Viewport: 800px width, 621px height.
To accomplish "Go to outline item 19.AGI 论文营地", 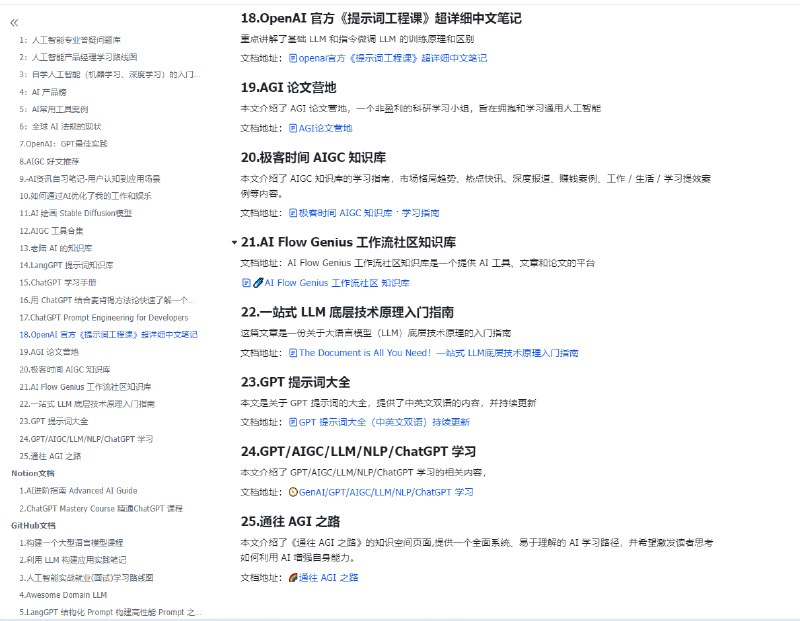I will [x=49, y=352].
